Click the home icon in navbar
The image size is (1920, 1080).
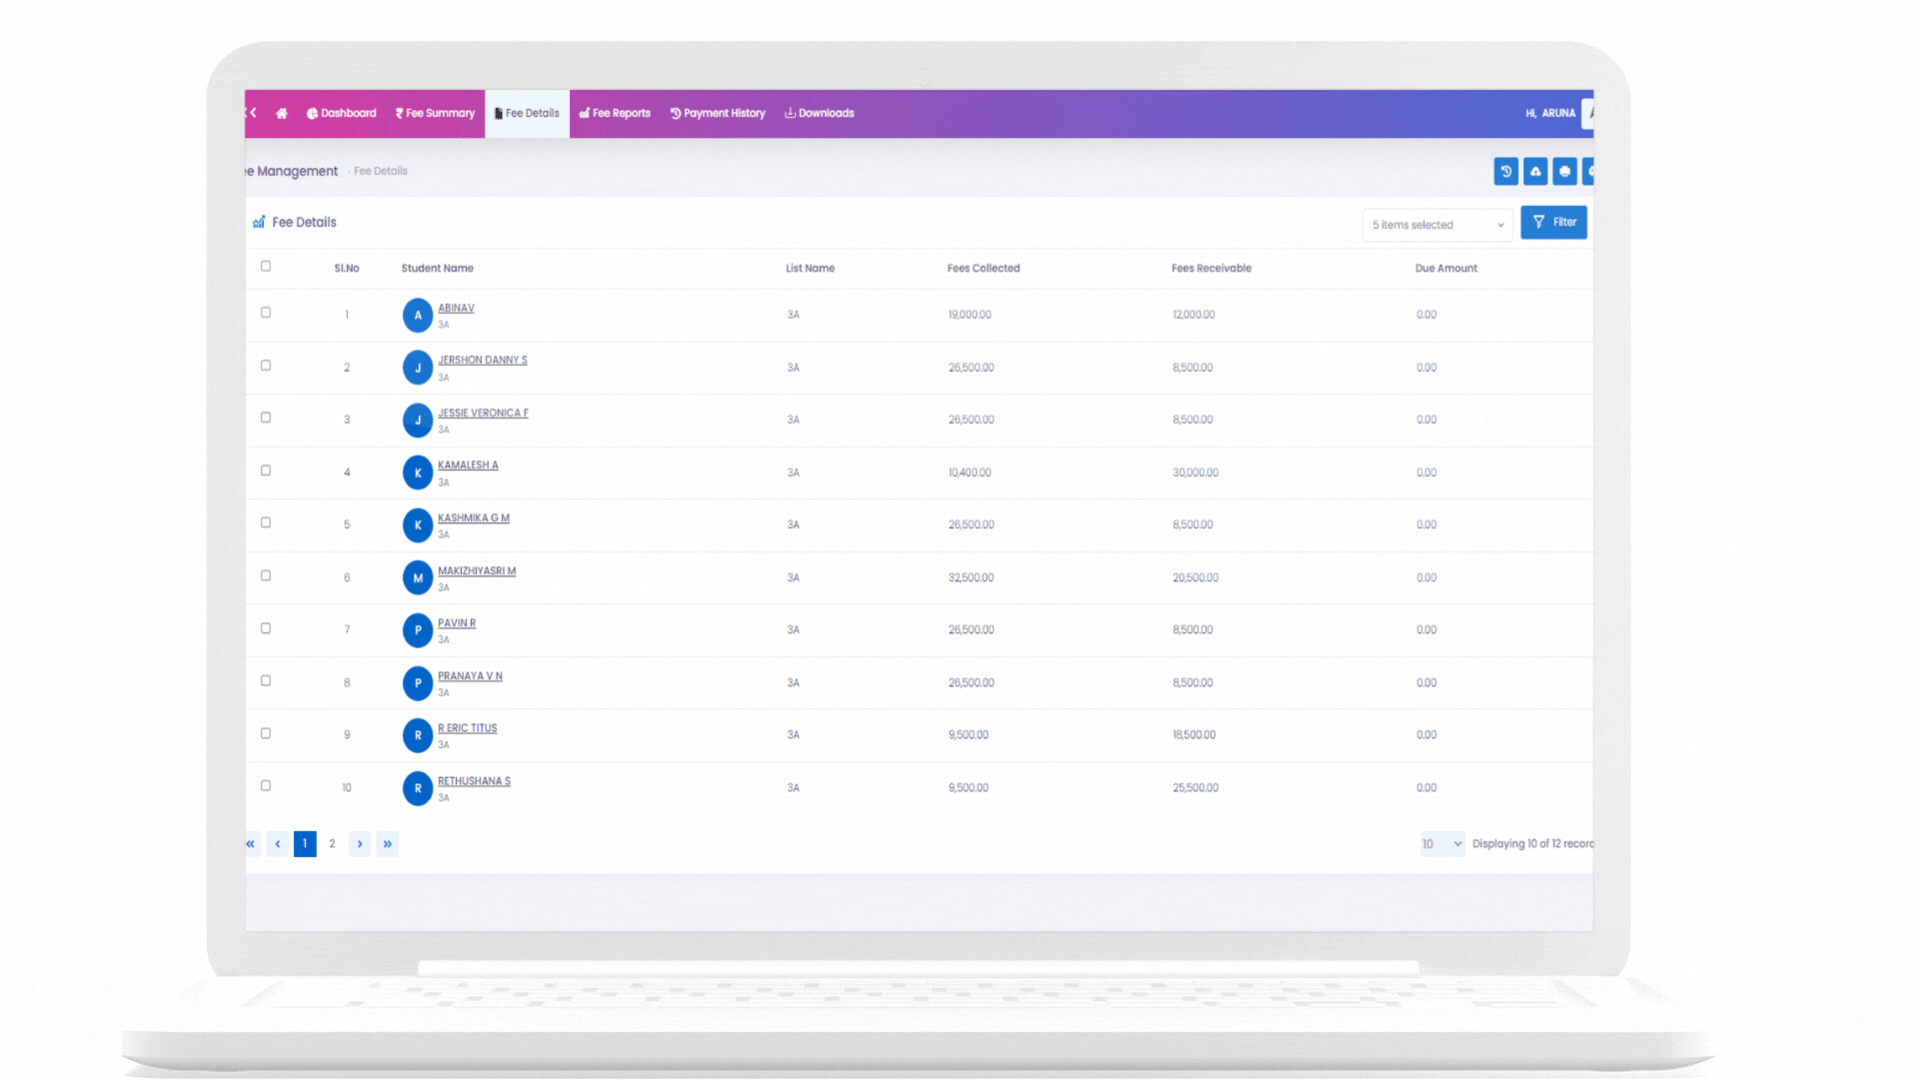click(282, 114)
